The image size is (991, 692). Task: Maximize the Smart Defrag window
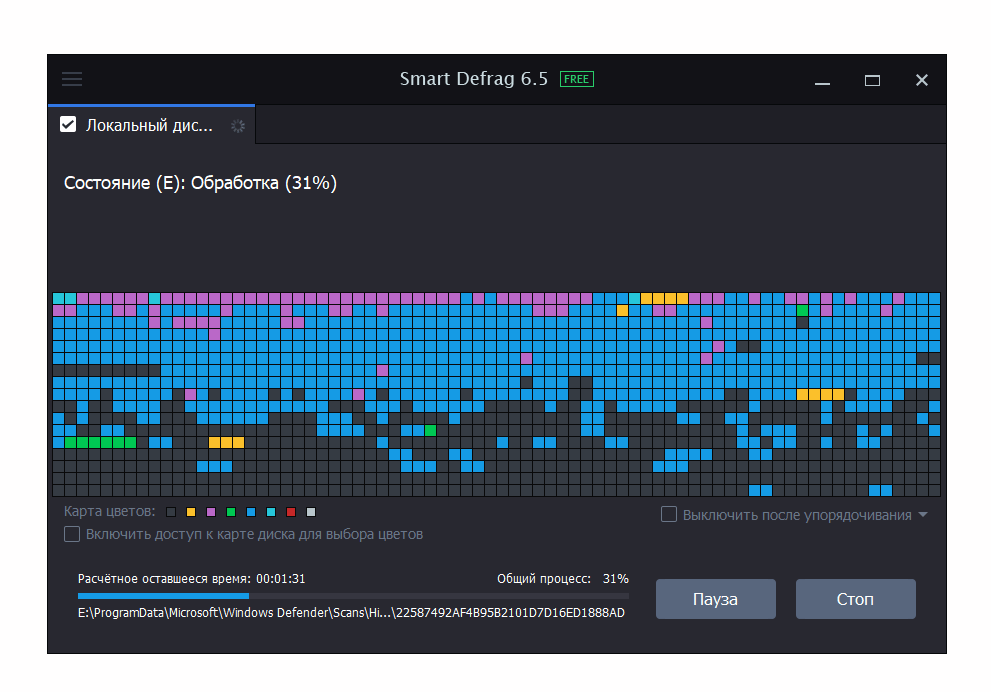pos(872,80)
